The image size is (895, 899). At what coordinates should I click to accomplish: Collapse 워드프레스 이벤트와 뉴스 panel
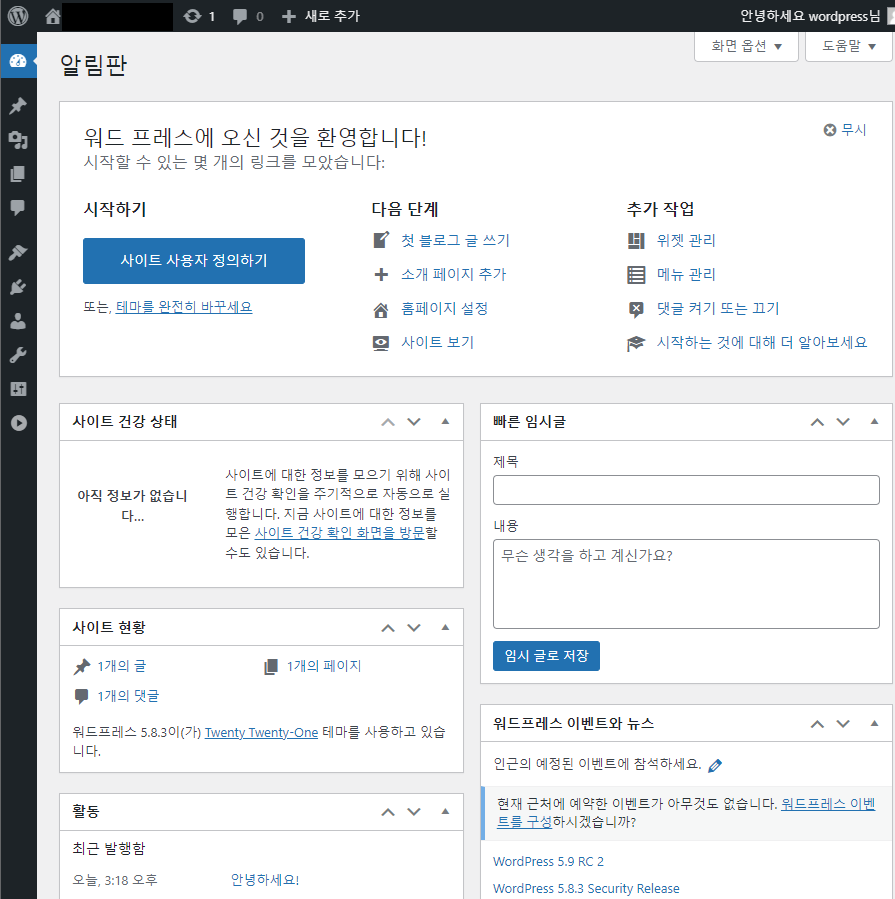(x=874, y=724)
